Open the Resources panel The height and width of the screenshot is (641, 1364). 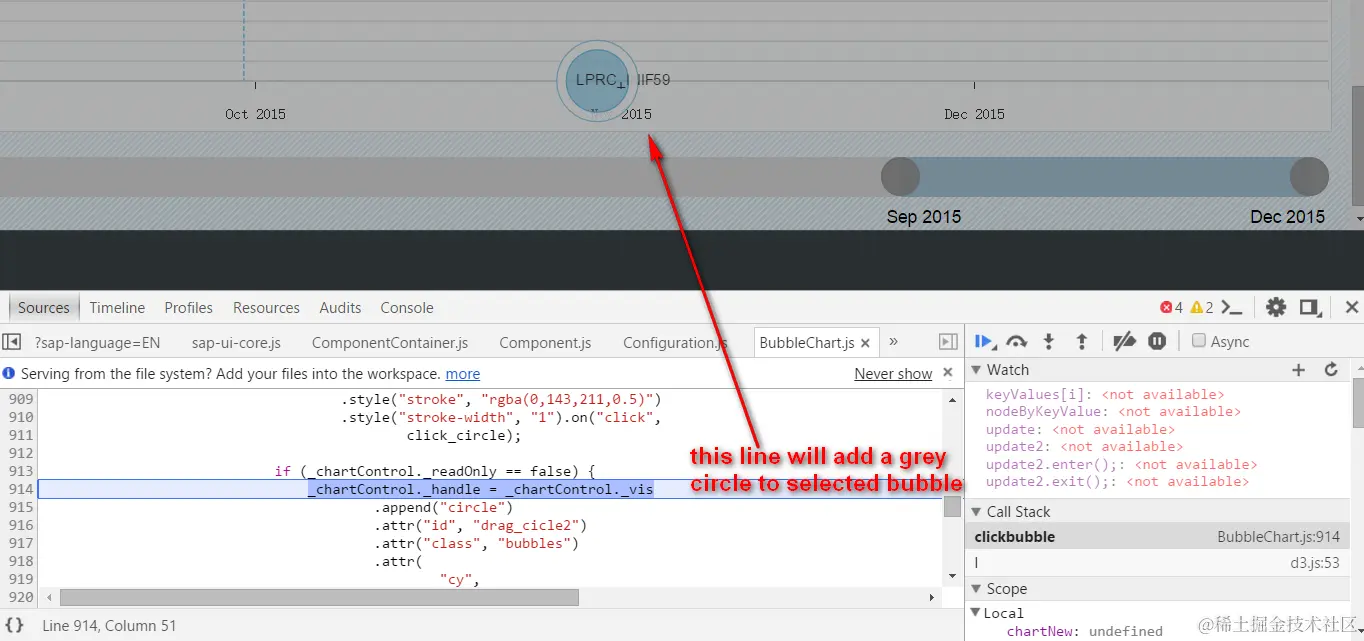tap(266, 307)
